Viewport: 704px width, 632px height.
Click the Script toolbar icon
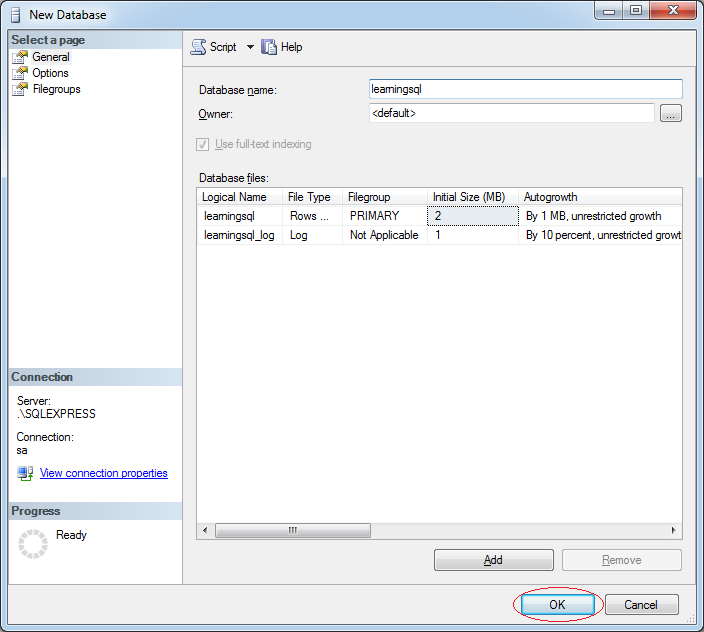point(198,47)
